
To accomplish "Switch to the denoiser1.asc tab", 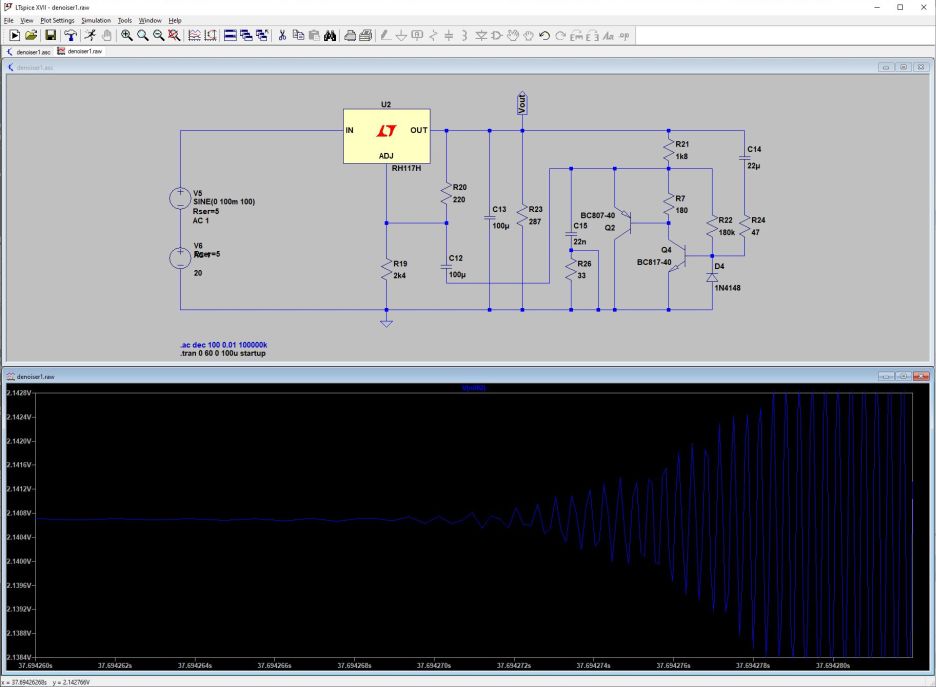I will [28, 52].
